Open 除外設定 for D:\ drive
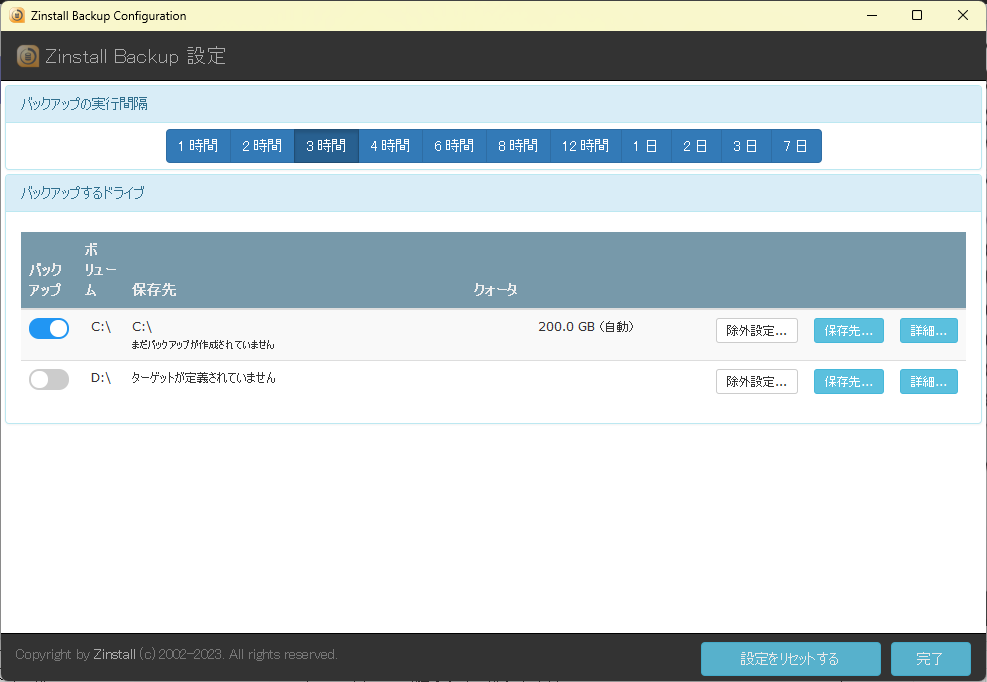987x682 pixels. [x=756, y=381]
